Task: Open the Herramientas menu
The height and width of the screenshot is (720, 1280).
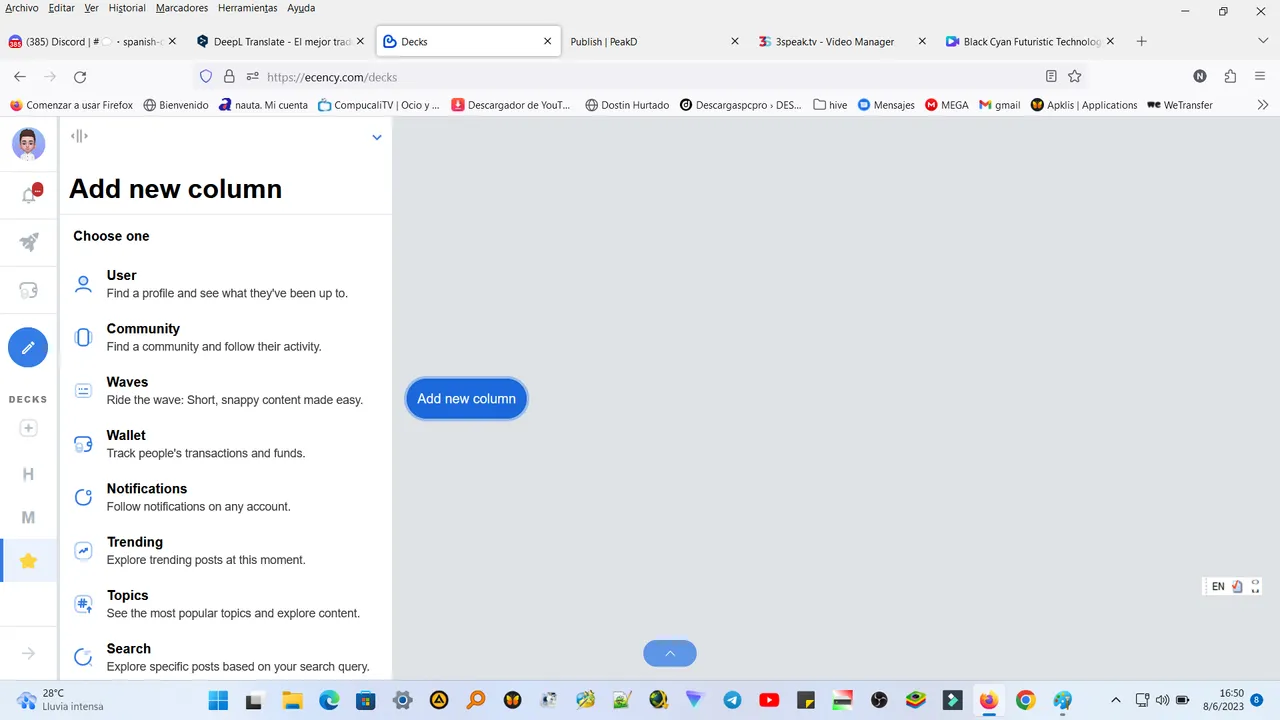Action: 248,8
